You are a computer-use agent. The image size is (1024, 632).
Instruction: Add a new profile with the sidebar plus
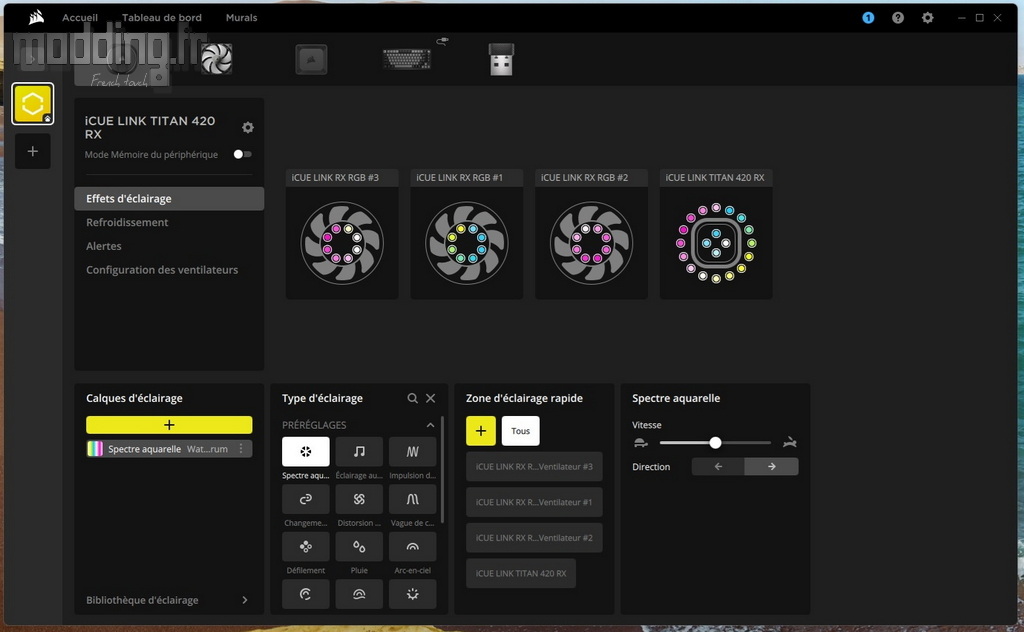33,151
